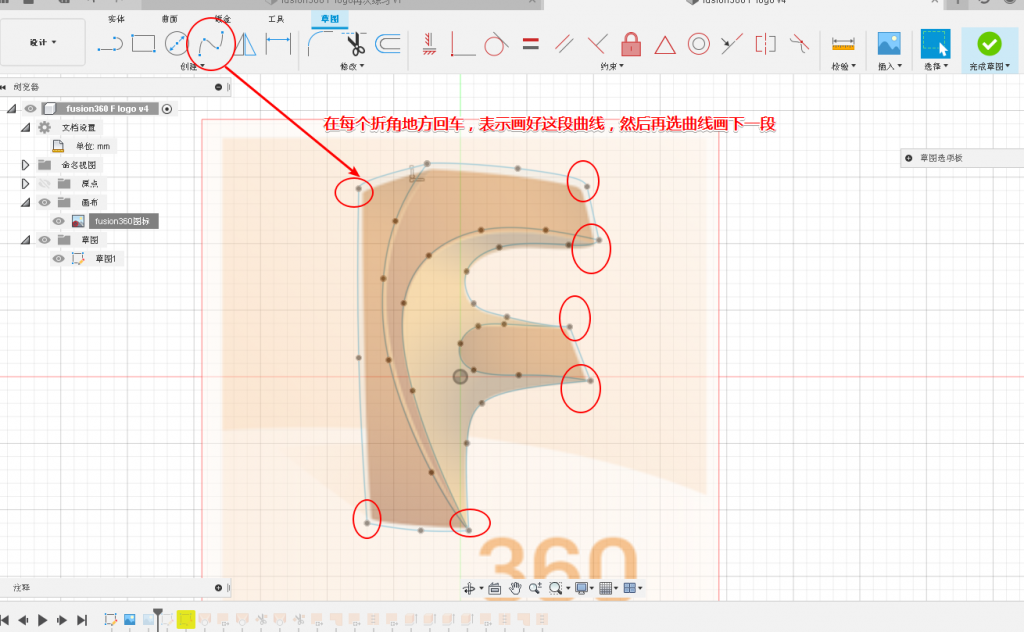
Task: Apply the Parallel constraint
Action: [x=564, y=44]
